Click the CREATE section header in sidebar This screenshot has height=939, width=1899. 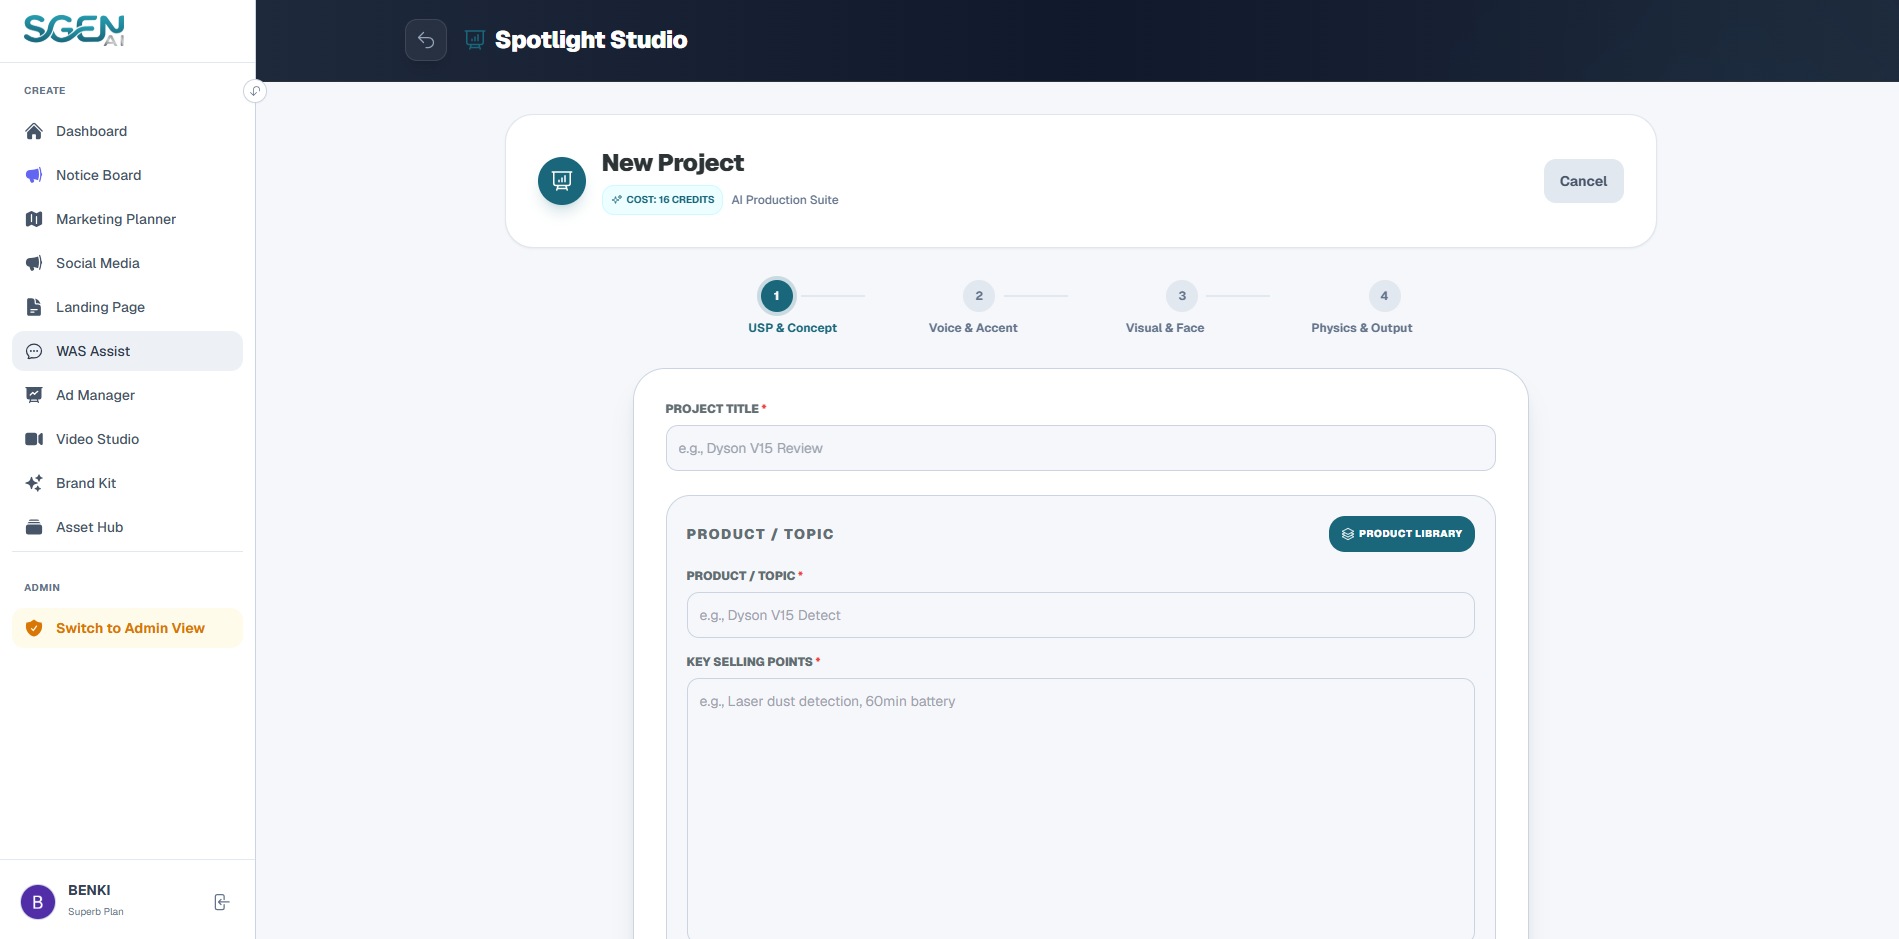tap(45, 91)
